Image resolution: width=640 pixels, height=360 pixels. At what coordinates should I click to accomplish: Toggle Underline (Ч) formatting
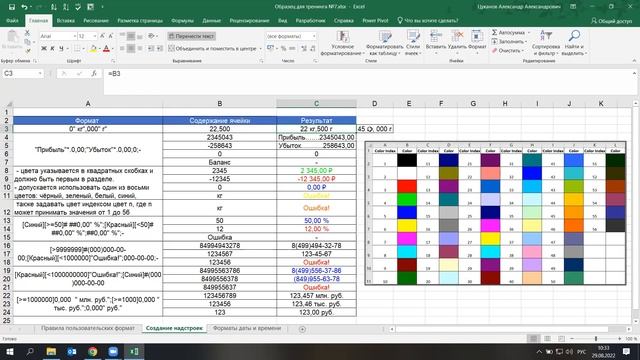point(61,49)
